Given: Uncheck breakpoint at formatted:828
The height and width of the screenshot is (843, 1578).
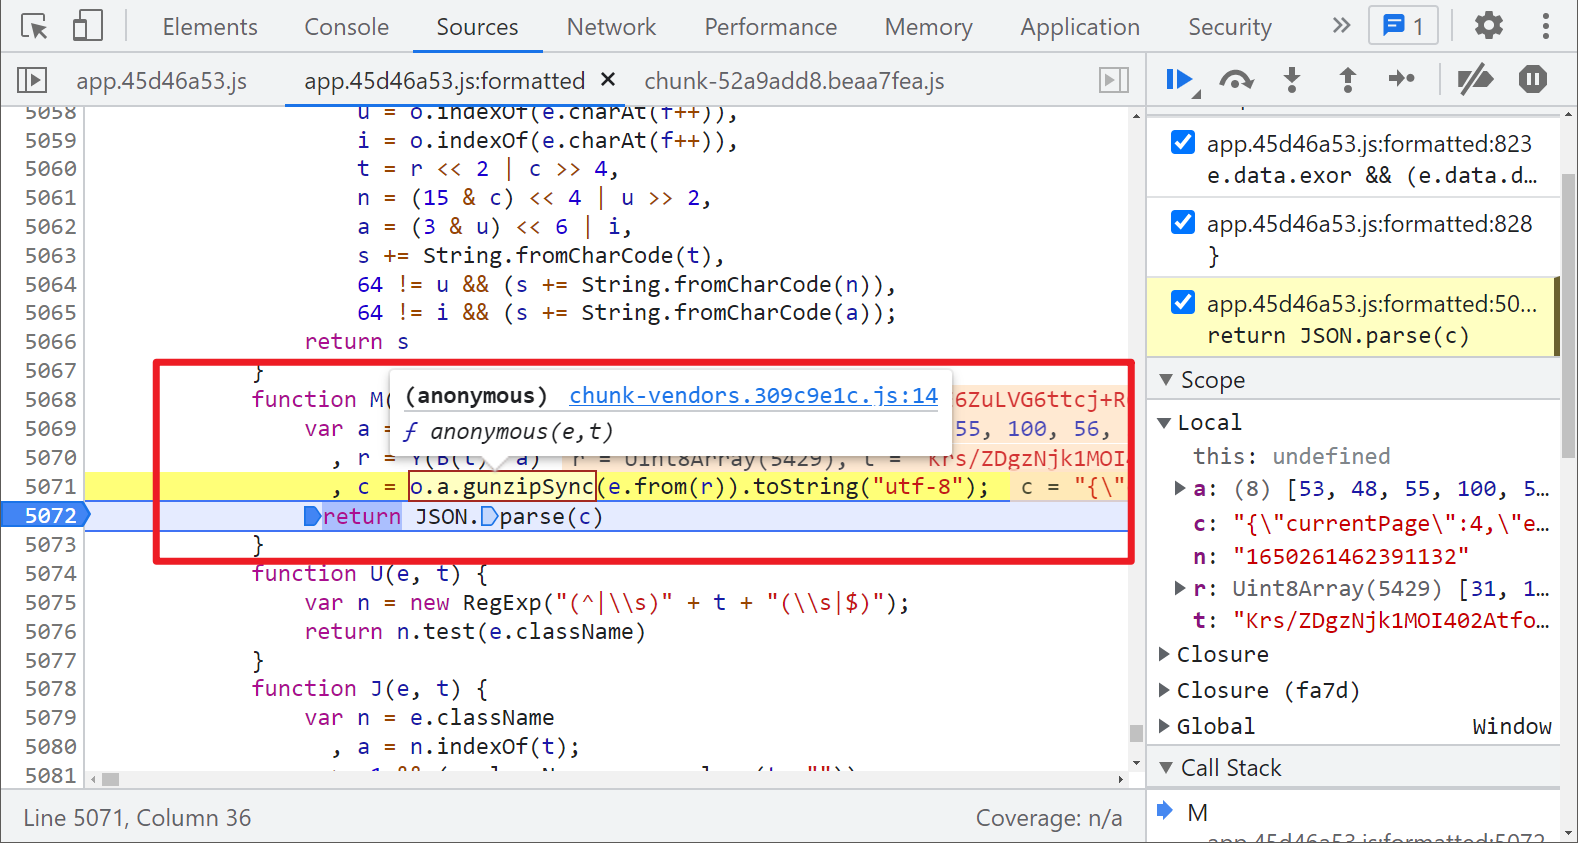Looking at the screenshot, I should coord(1182,223).
